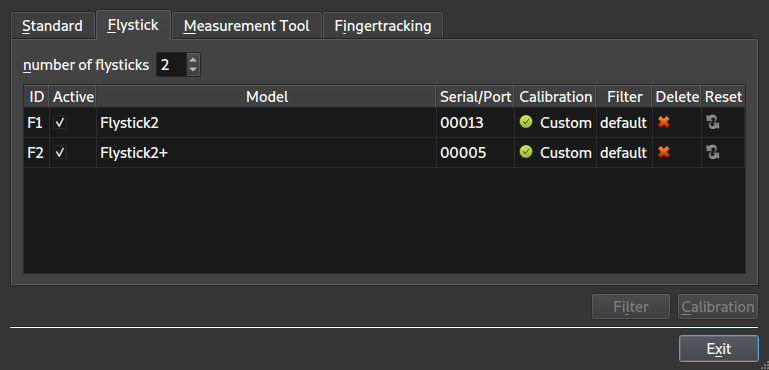Click the Calibration column header

pyautogui.click(x=556, y=97)
